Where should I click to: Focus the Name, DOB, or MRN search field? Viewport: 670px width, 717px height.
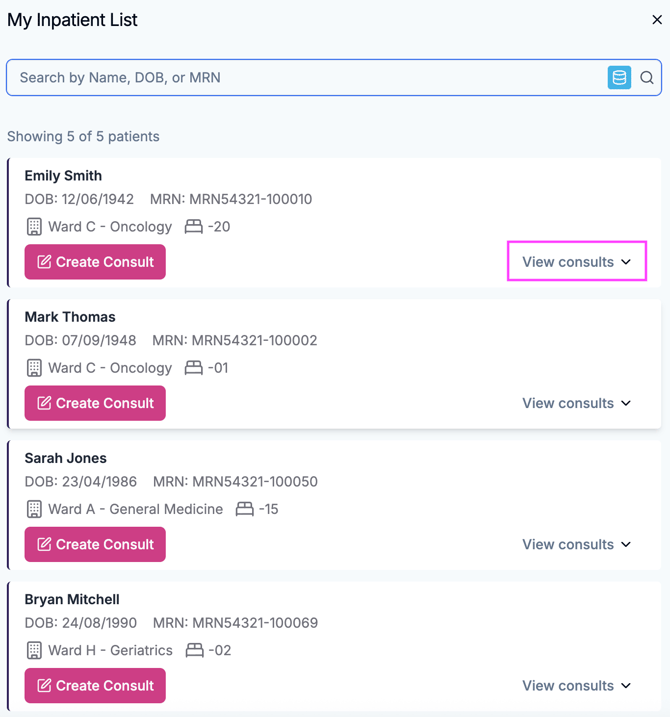point(300,78)
